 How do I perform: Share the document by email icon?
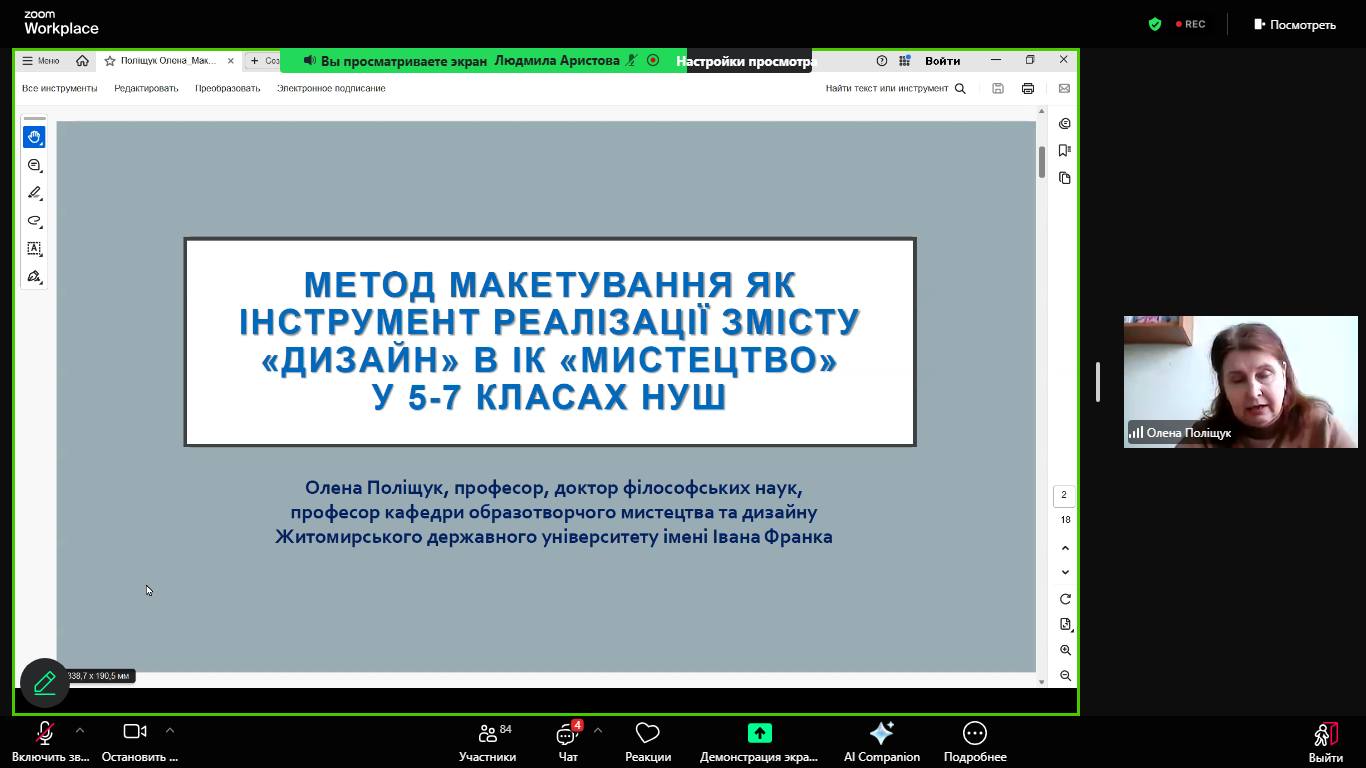click(1064, 88)
